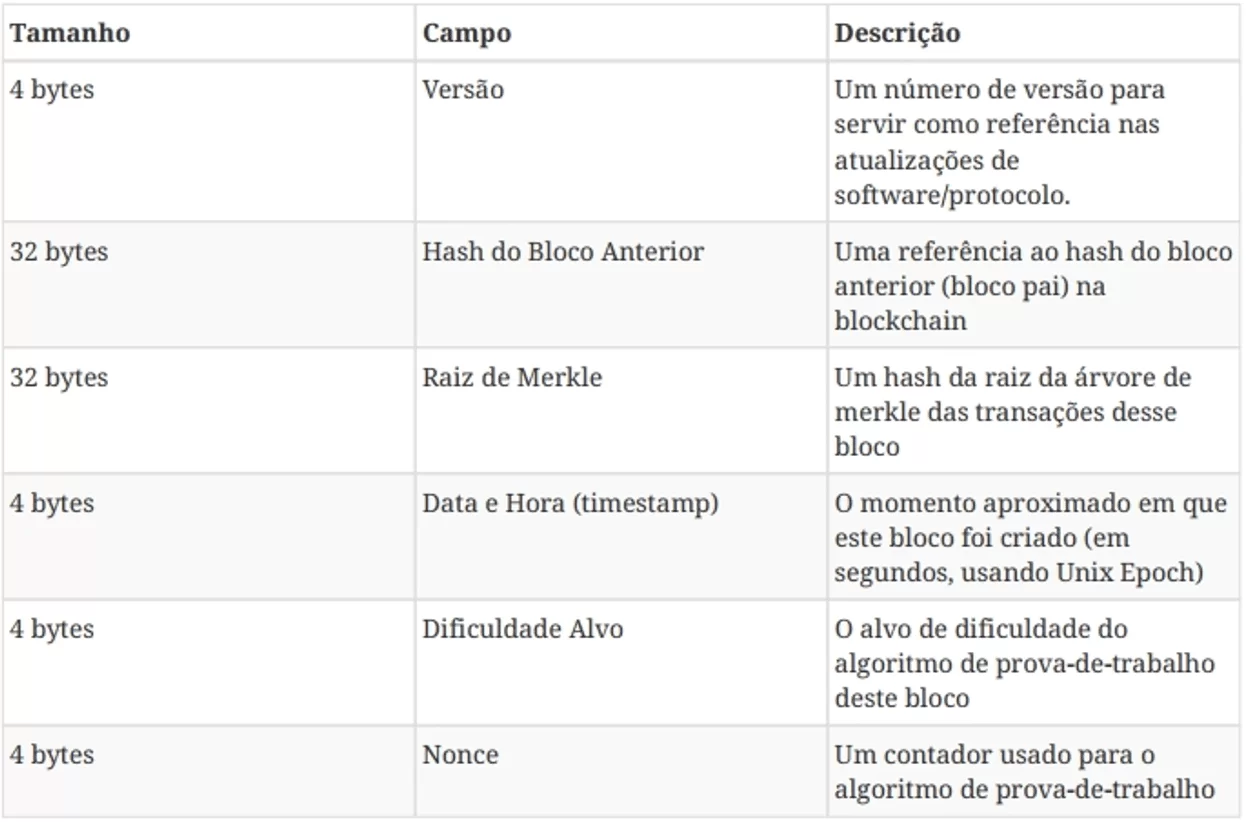Click the 4 bytes size in the Dificuldade Alvo row

click(52, 630)
